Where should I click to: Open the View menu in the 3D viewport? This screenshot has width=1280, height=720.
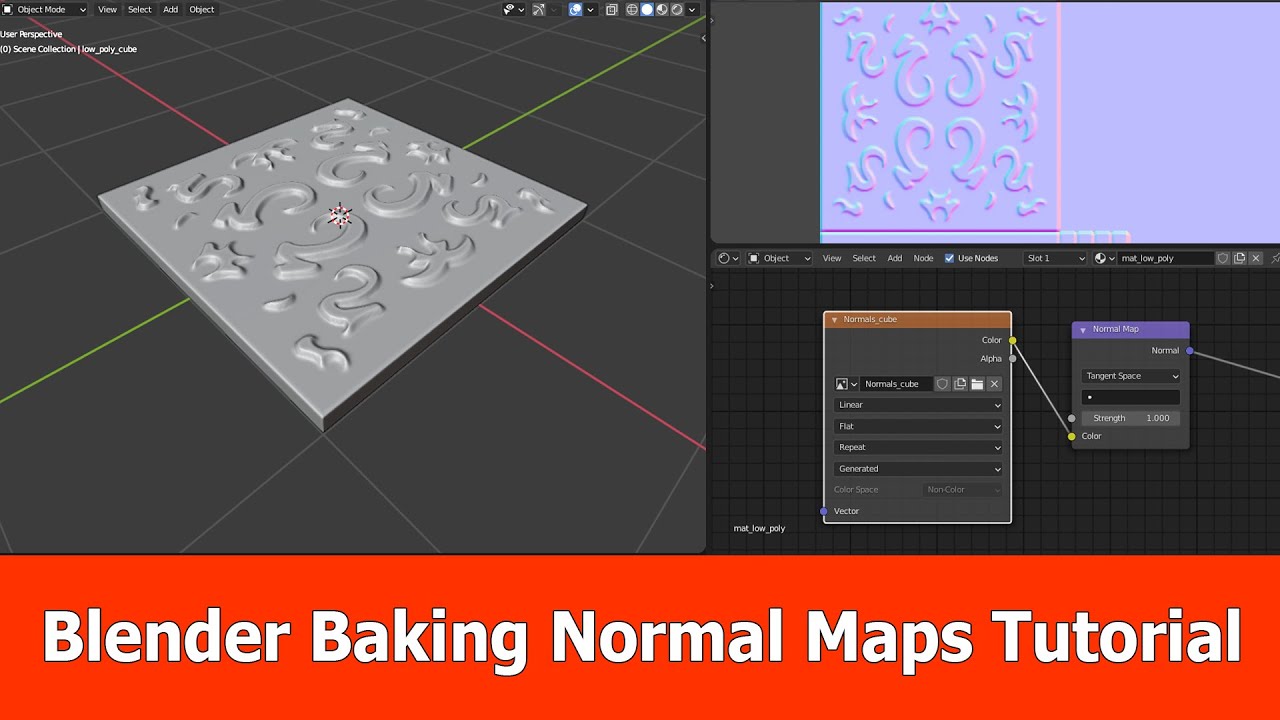pos(107,9)
